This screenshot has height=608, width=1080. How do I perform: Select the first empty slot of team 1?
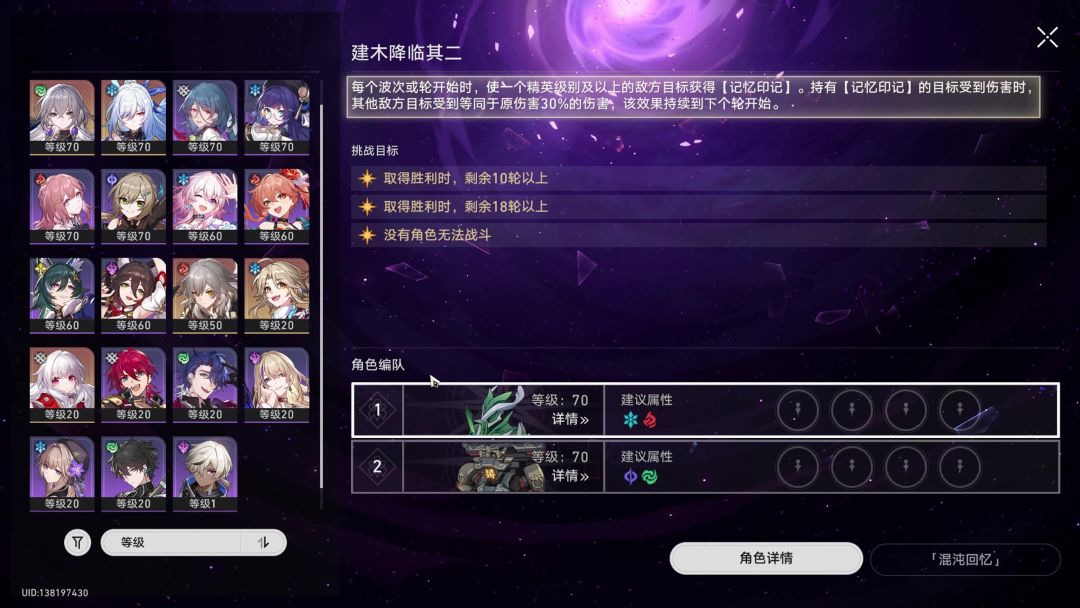tap(798, 410)
